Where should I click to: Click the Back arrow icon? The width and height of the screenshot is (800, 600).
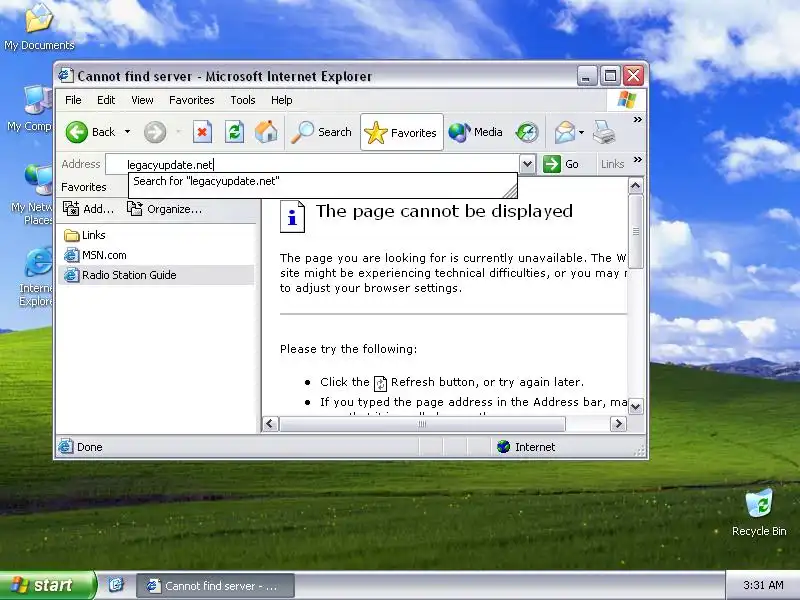pos(77,132)
